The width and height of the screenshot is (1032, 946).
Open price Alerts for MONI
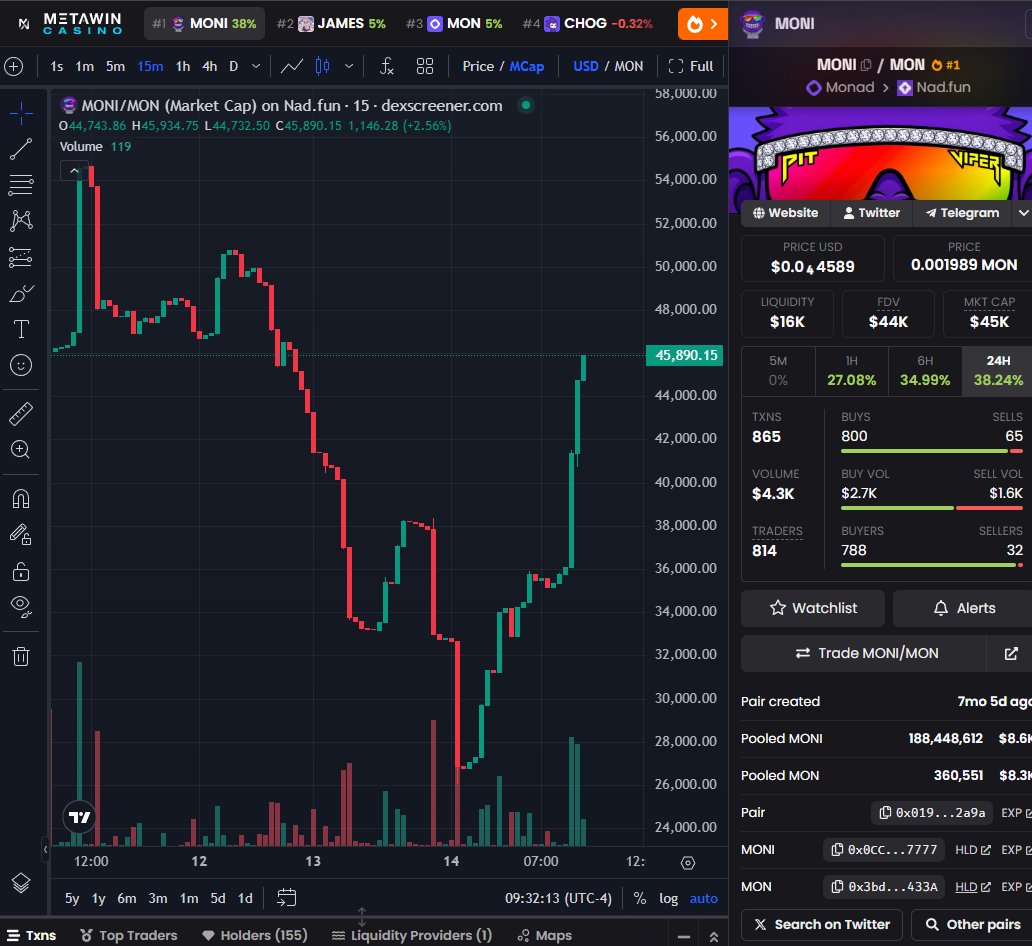[964, 608]
